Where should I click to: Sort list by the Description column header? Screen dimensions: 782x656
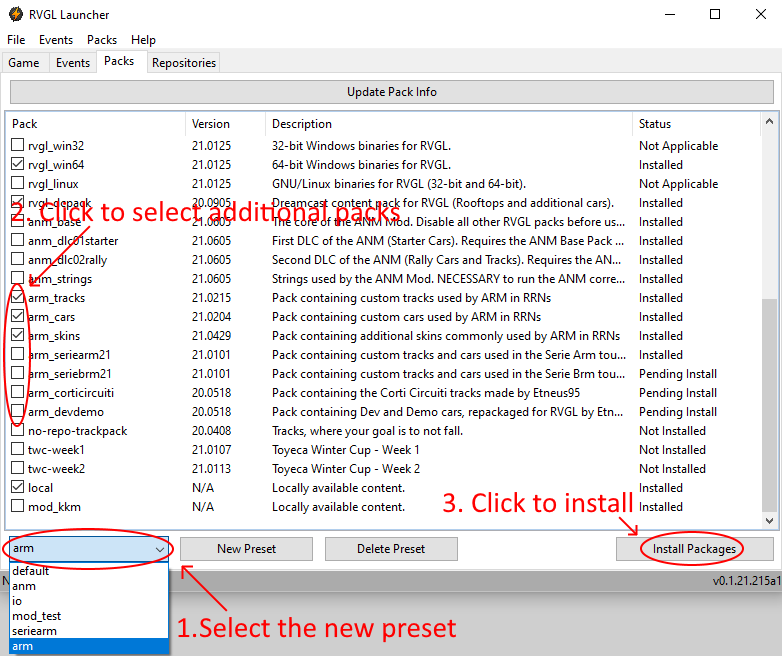pos(449,124)
